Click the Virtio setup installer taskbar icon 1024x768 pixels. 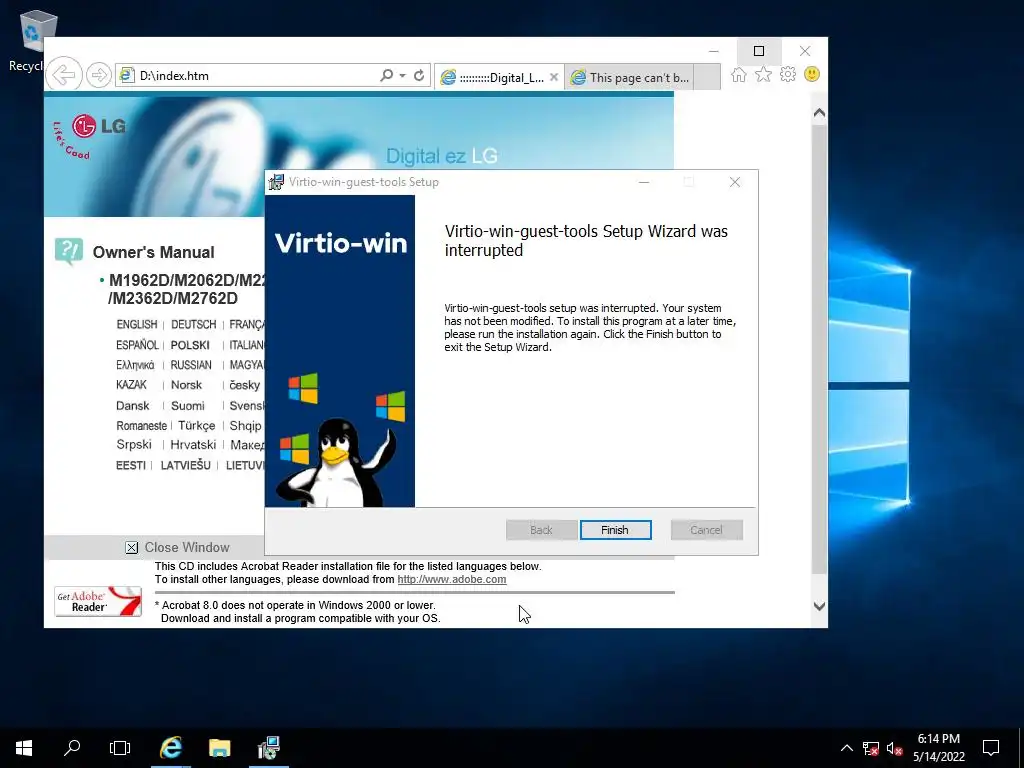[268, 748]
